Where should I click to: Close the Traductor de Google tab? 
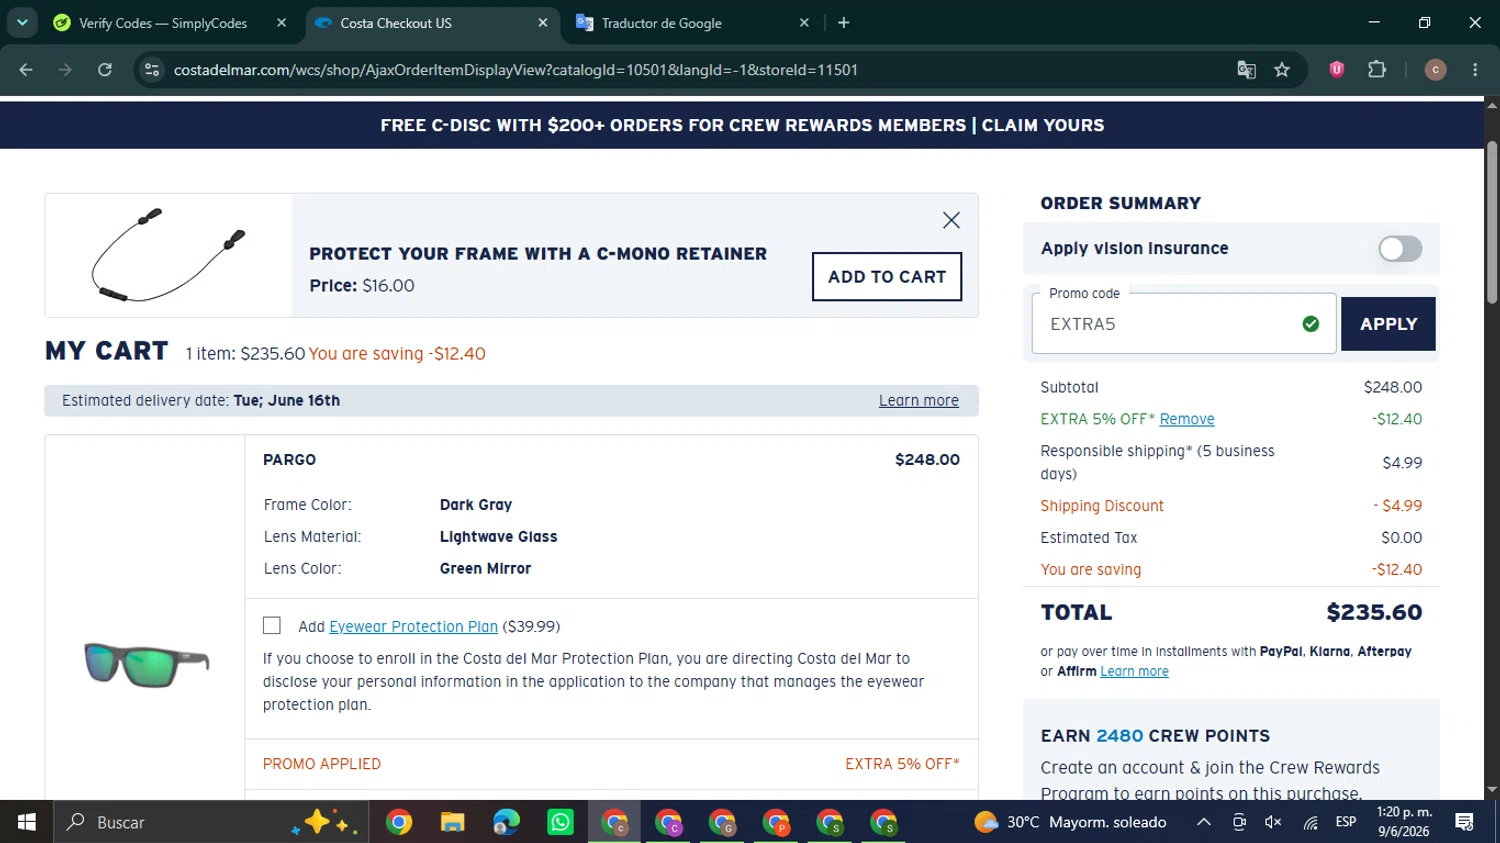tap(804, 23)
